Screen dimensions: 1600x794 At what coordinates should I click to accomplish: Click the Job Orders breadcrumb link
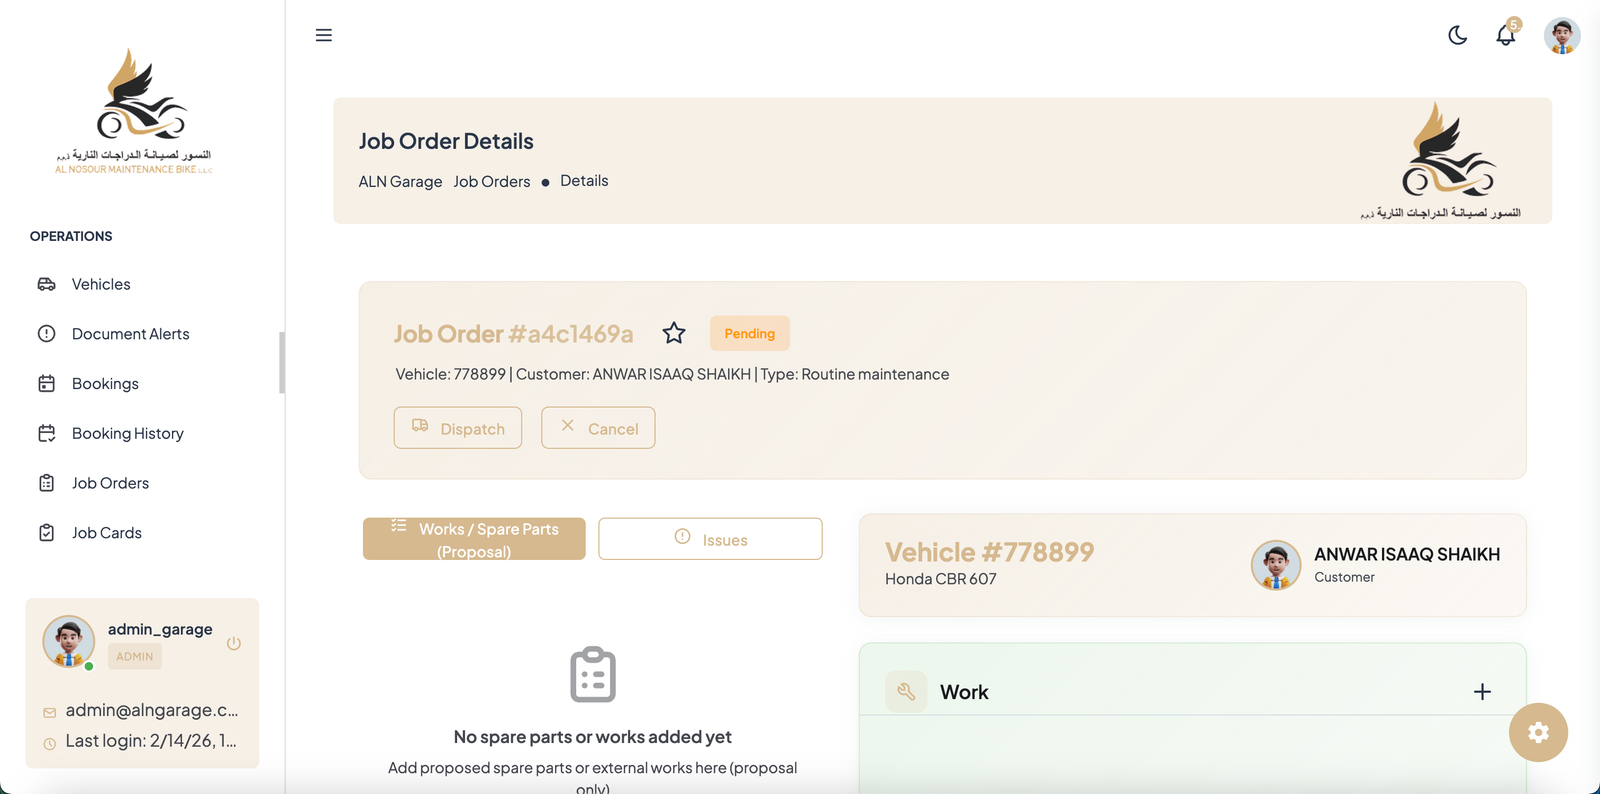click(x=491, y=181)
